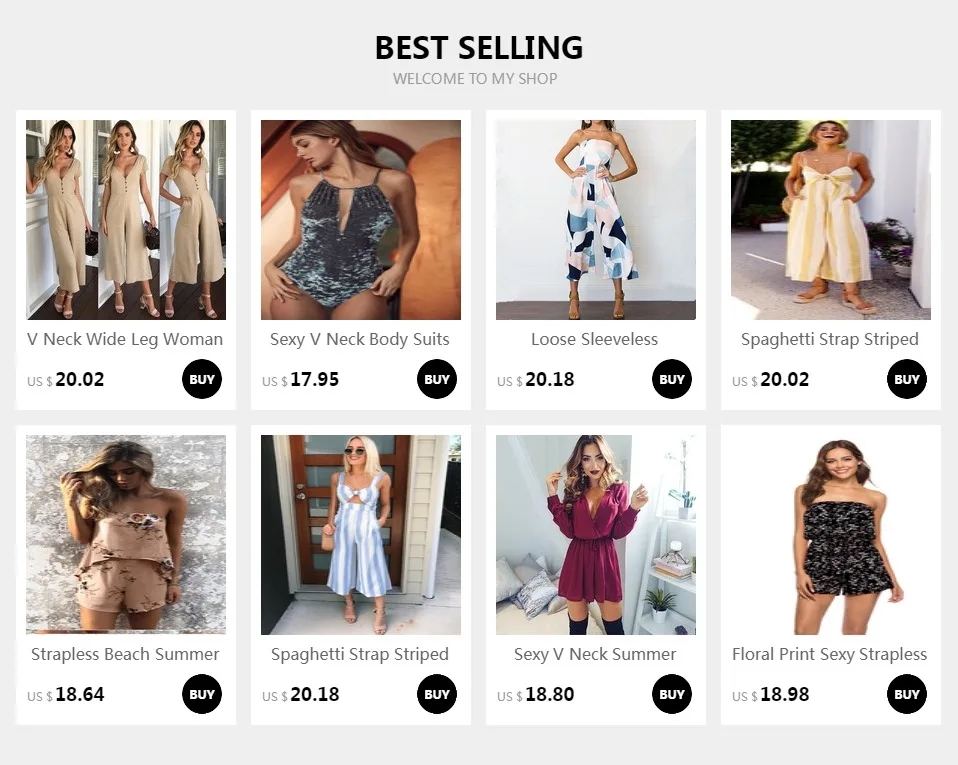
Task: Open the geometric print jumpsuit image
Action: point(596,220)
